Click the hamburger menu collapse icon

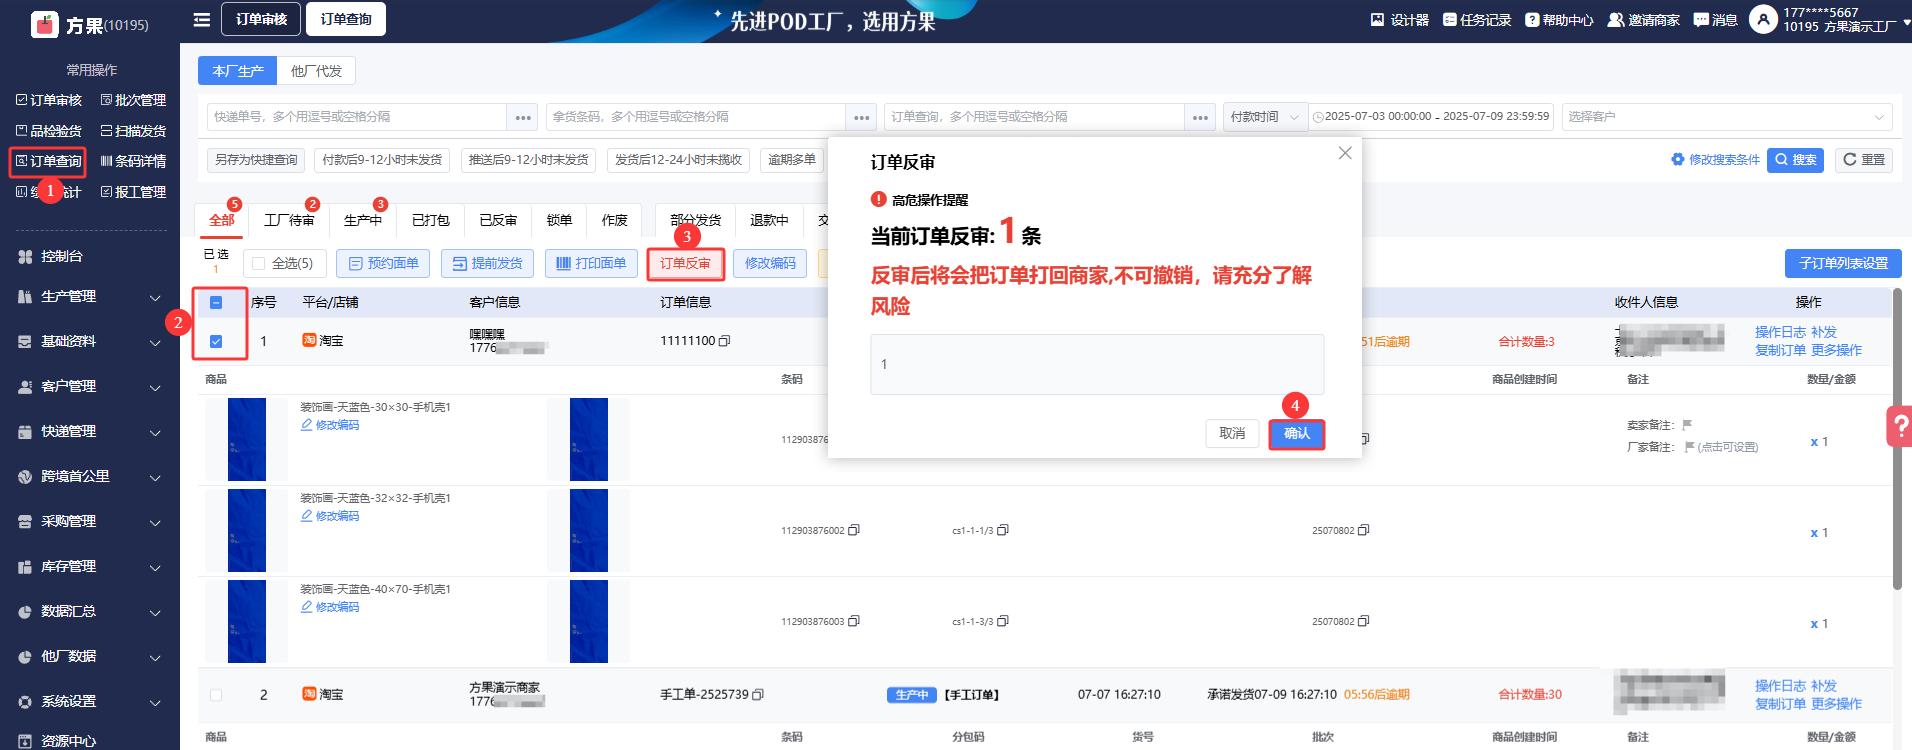click(202, 20)
